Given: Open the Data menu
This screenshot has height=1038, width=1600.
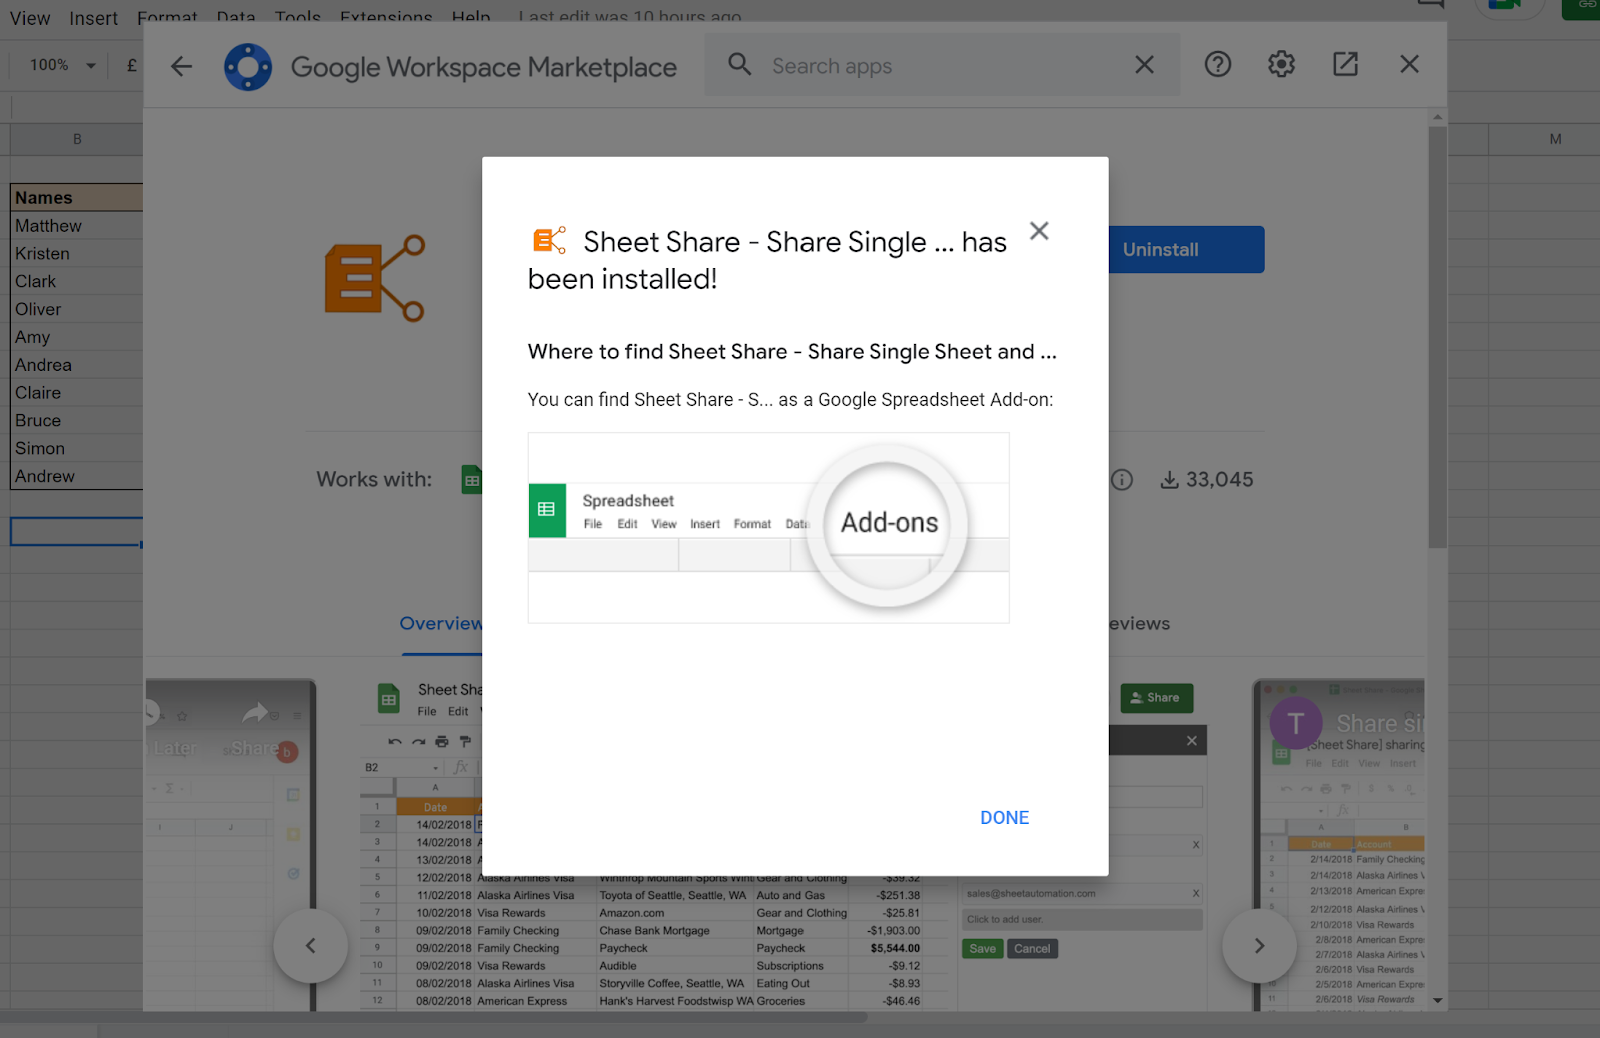Looking at the screenshot, I should click(x=236, y=18).
